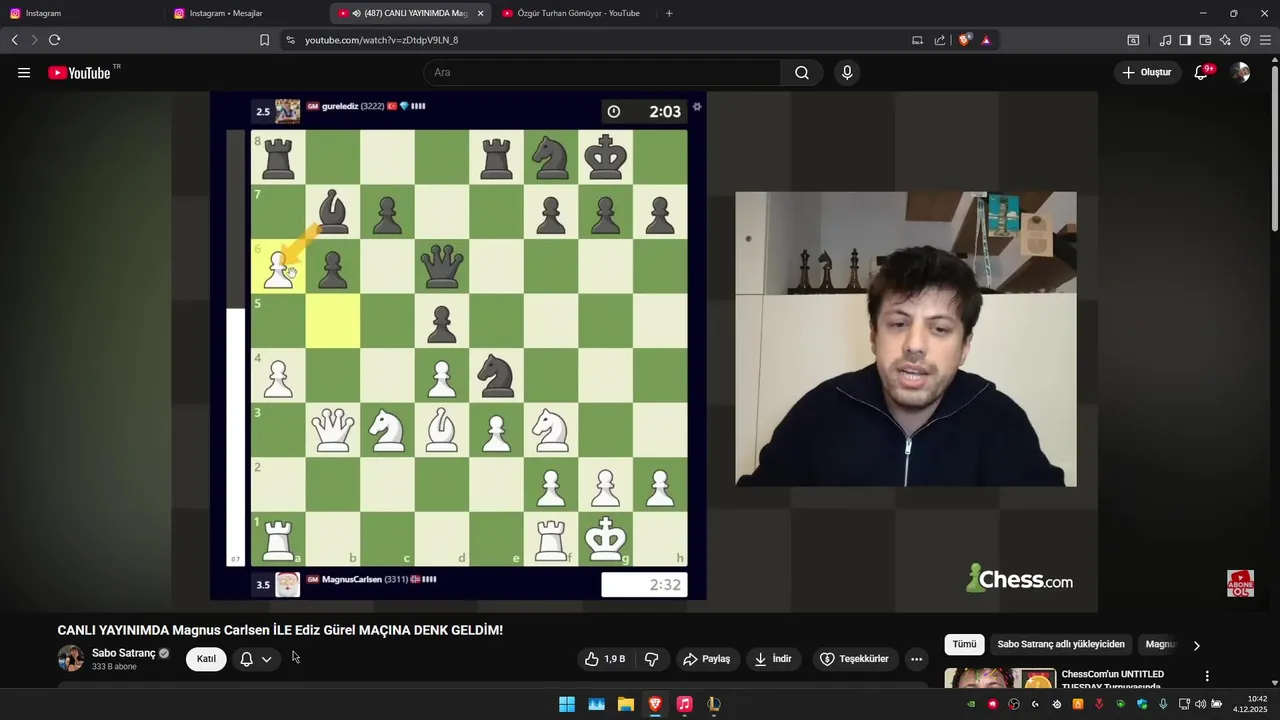Click the Brave Shields lion icon in address bar
The width and height of the screenshot is (1280, 720).
(965, 40)
